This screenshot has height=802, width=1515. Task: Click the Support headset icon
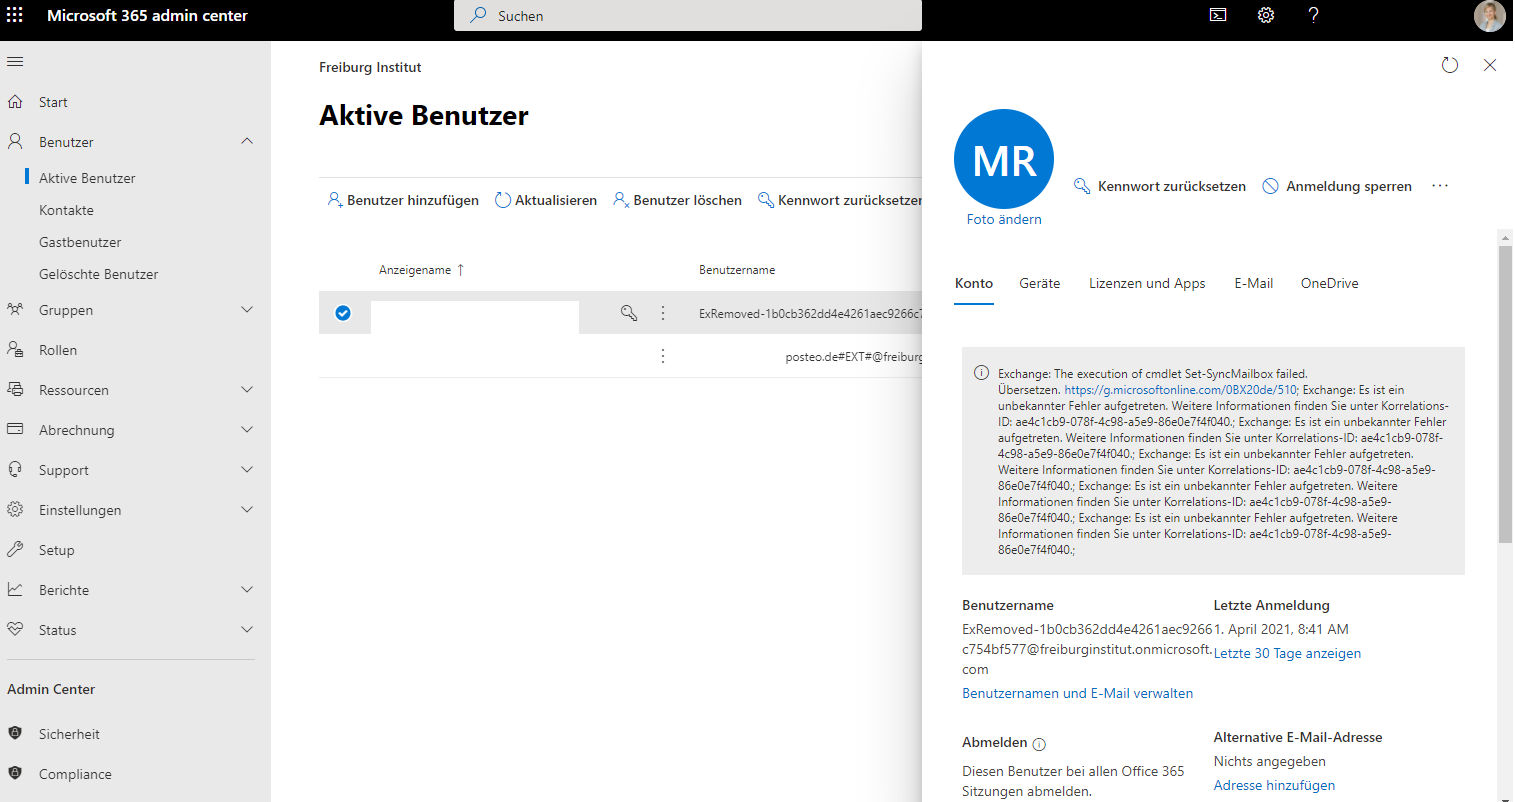coord(15,470)
